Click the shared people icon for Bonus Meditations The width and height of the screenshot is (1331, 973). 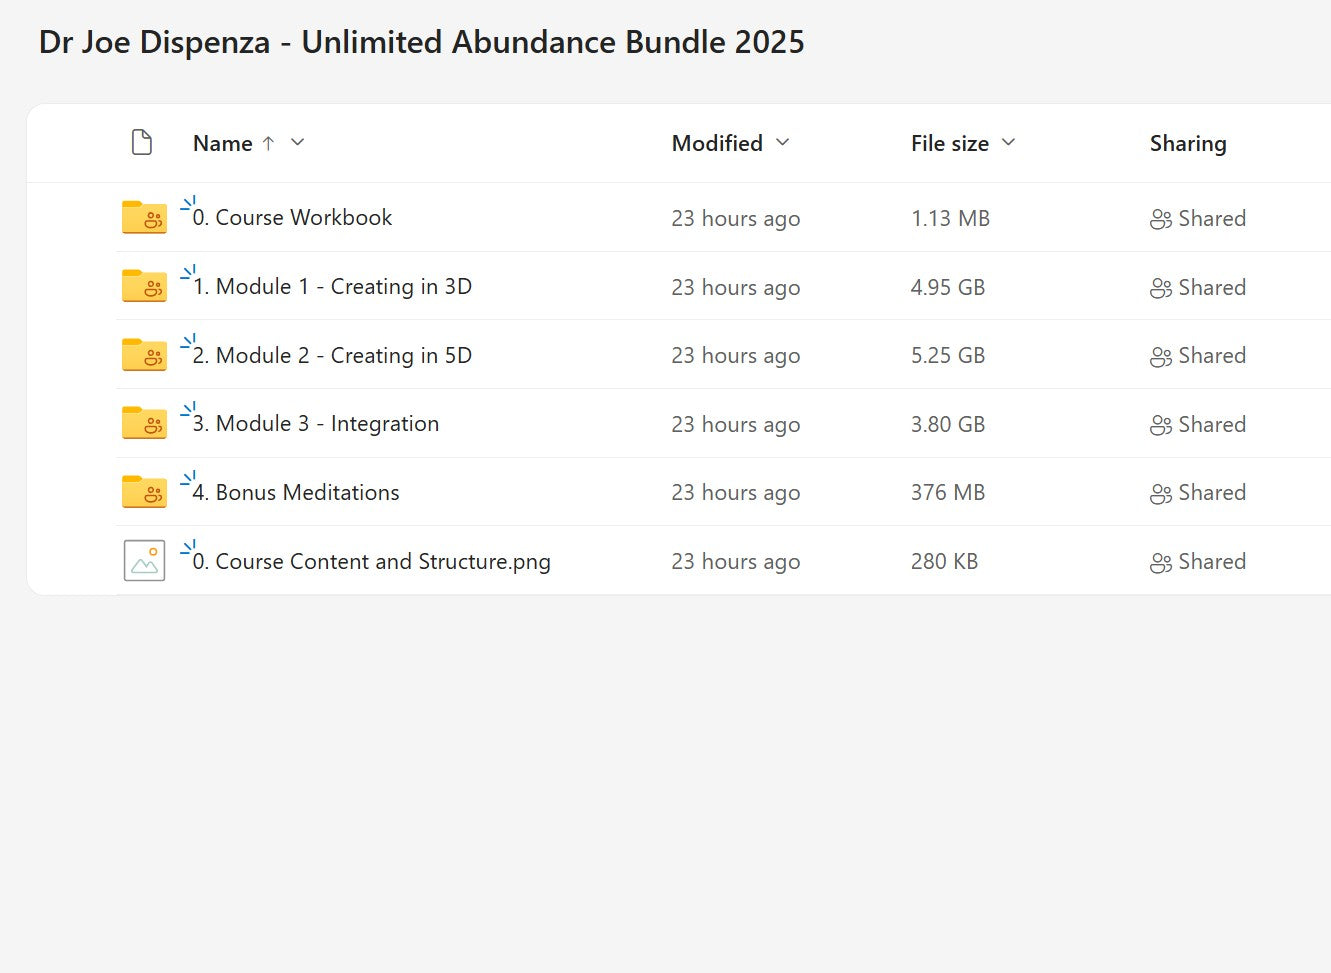1160,493
